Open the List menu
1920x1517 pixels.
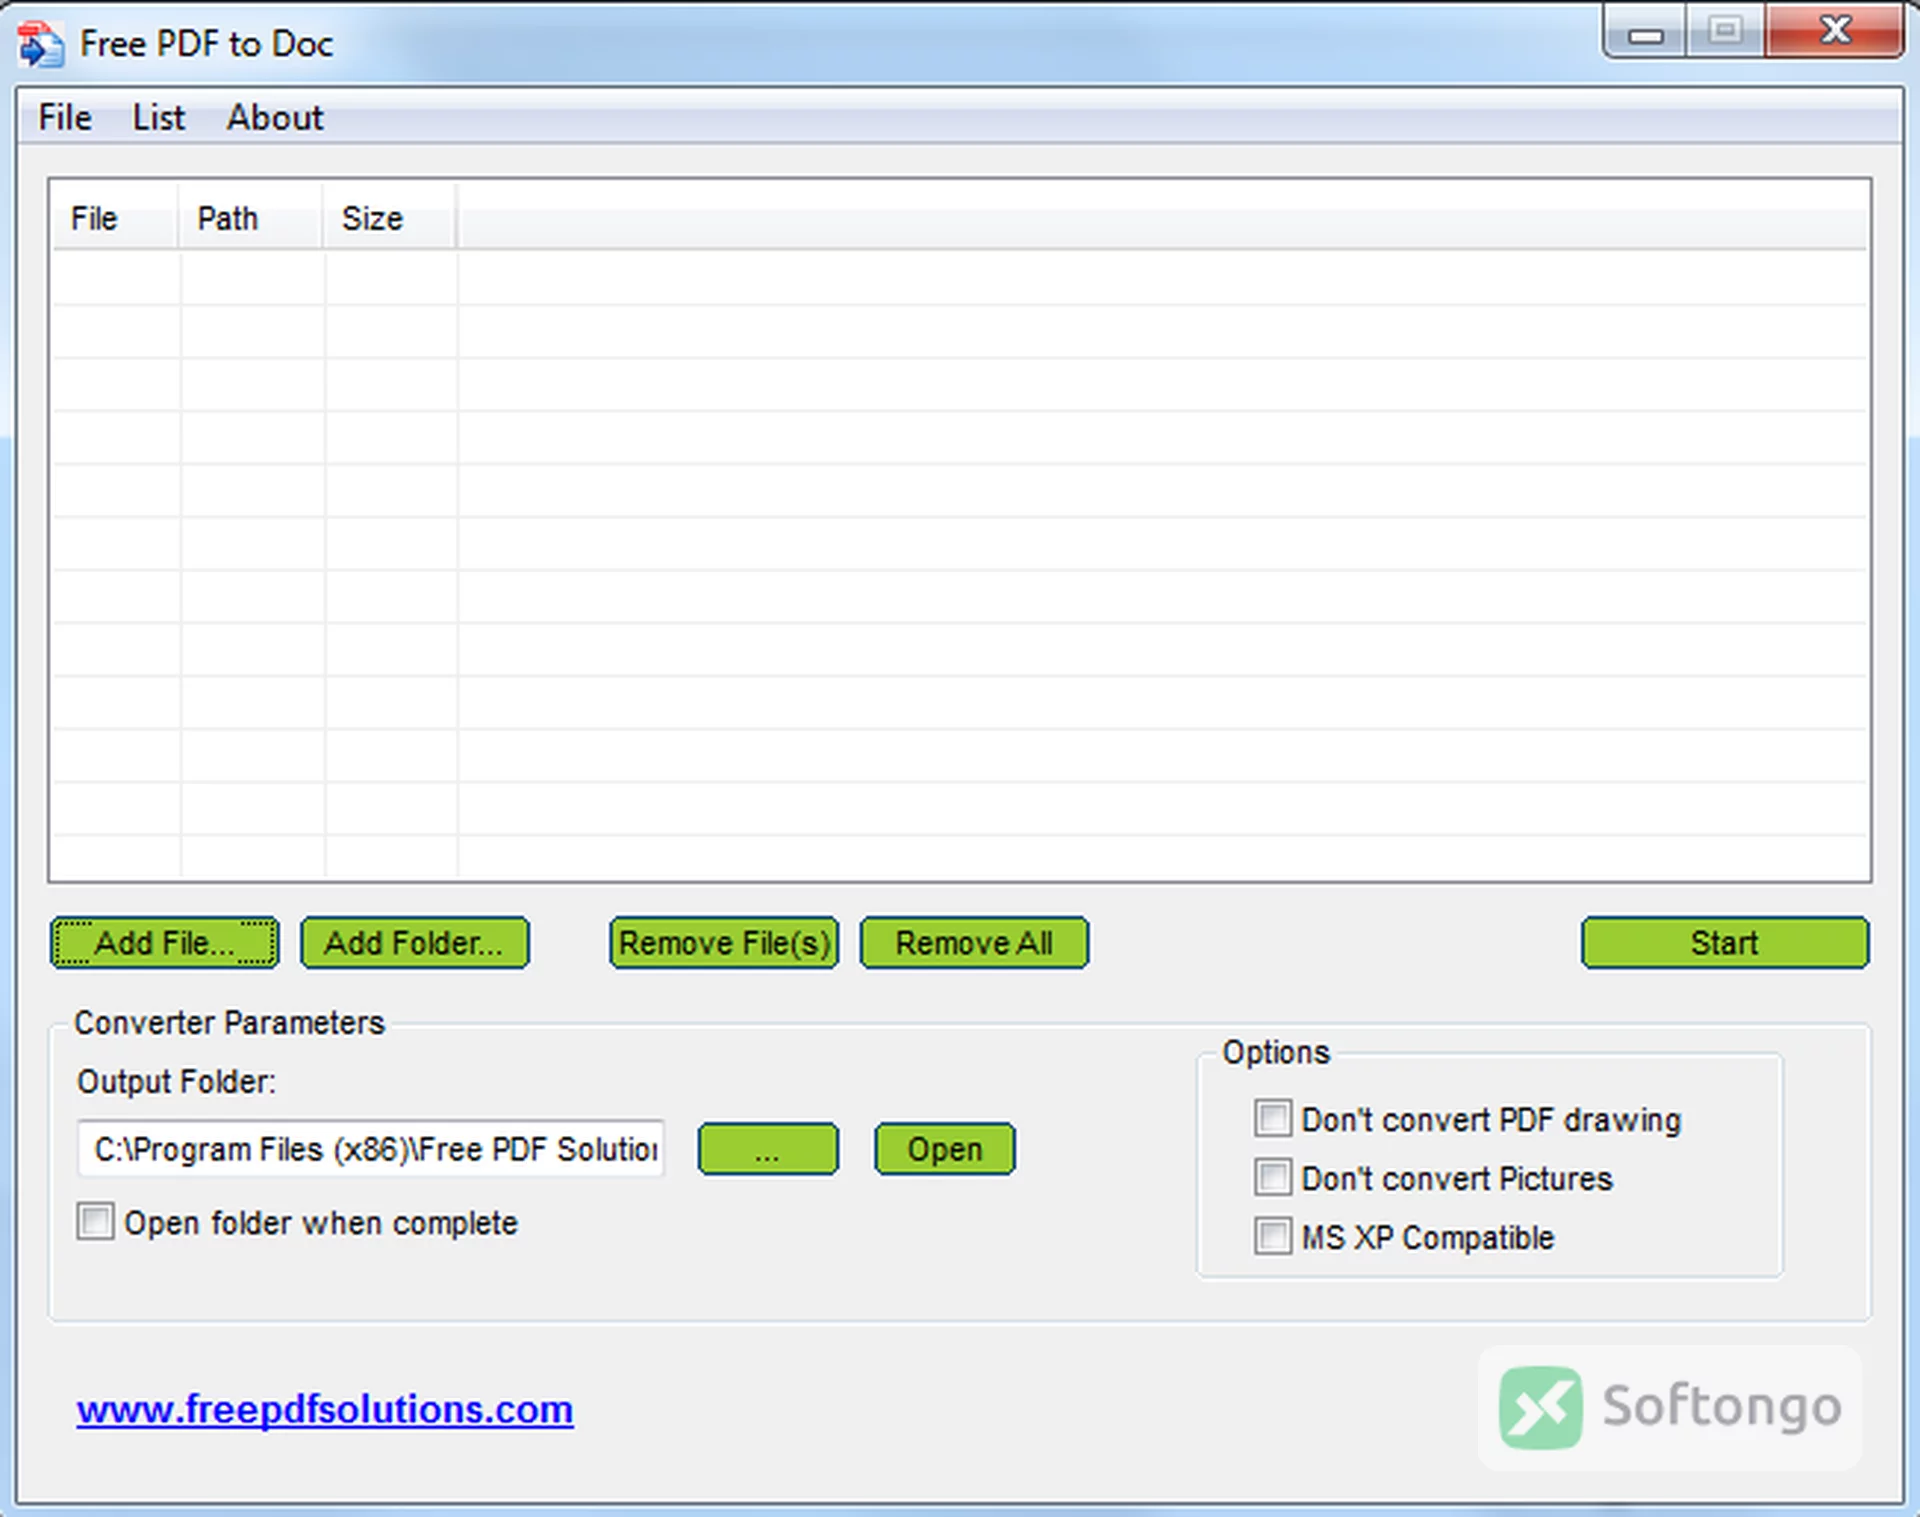(x=159, y=118)
